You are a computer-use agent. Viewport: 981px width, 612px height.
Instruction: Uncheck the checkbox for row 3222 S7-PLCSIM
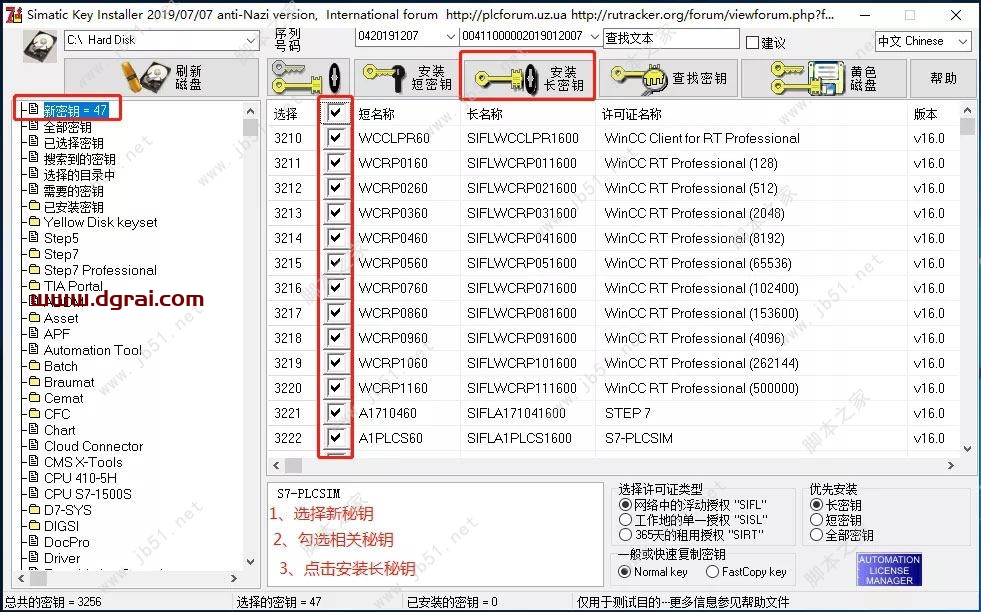(x=335, y=438)
